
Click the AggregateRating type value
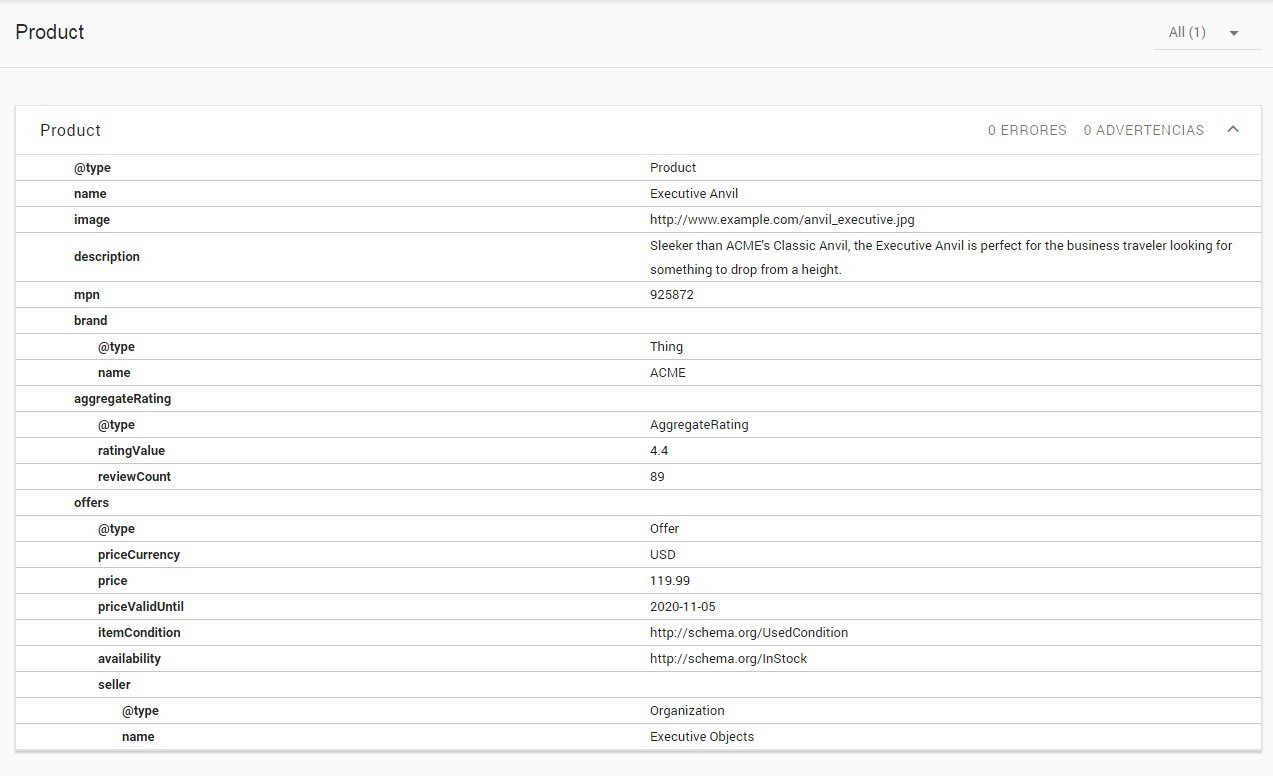(699, 425)
